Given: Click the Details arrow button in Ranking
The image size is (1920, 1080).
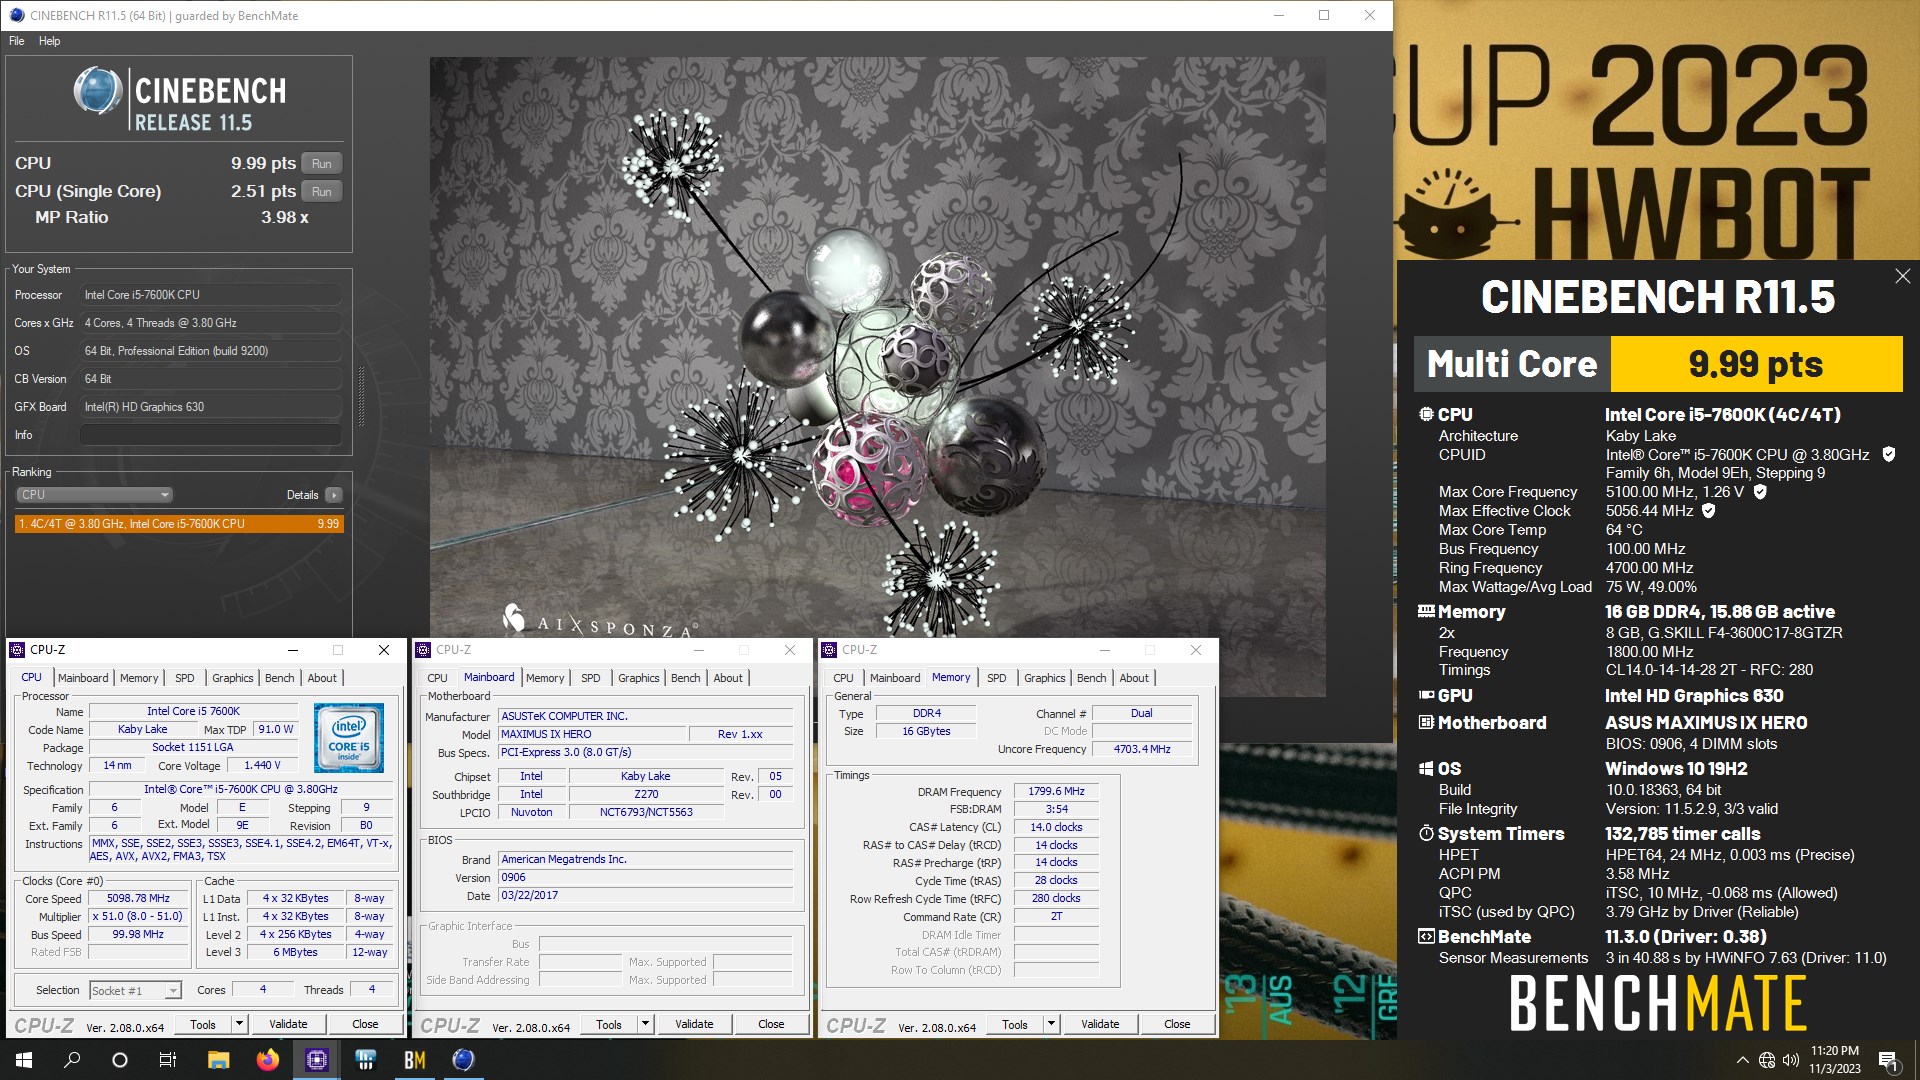Looking at the screenshot, I should pyautogui.click(x=334, y=494).
